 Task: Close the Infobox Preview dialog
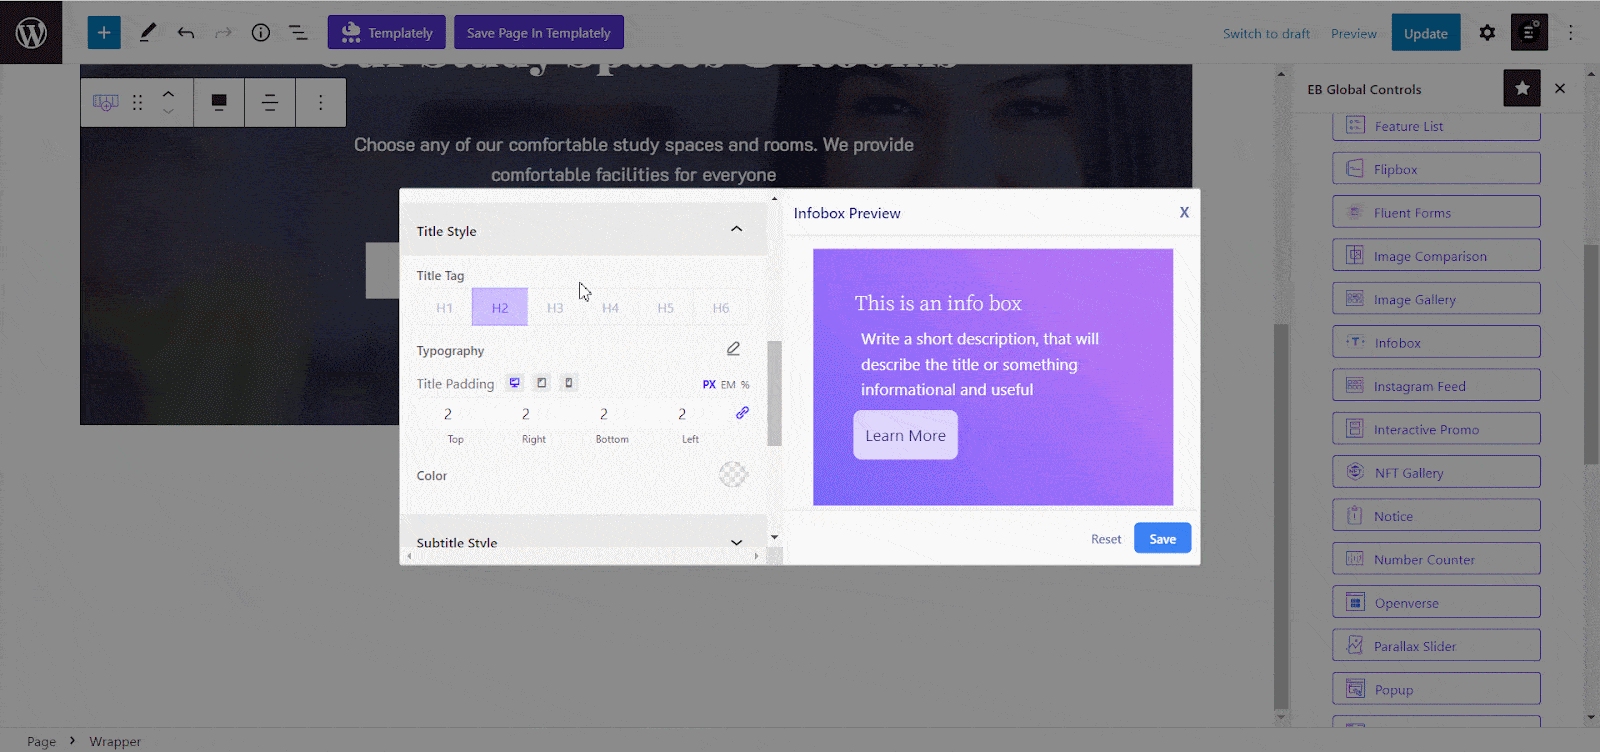pos(1184,212)
